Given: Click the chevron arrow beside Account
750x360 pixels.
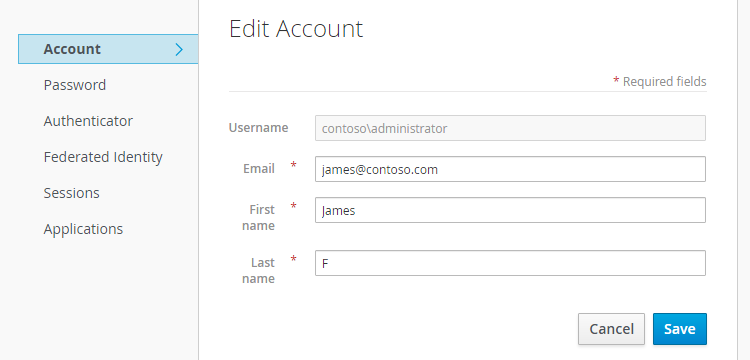Looking at the screenshot, I should pyautogui.click(x=179, y=49).
